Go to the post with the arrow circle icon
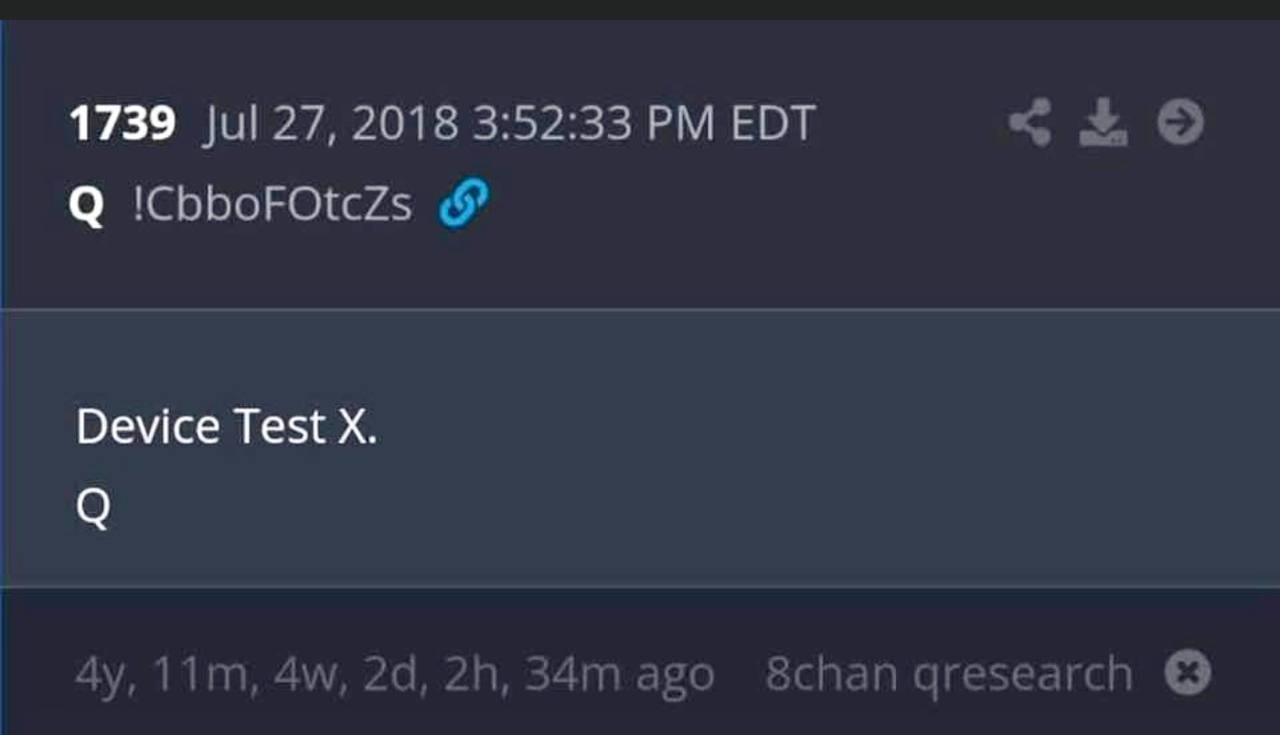This screenshot has width=1280, height=735. pyautogui.click(x=1180, y=123)
